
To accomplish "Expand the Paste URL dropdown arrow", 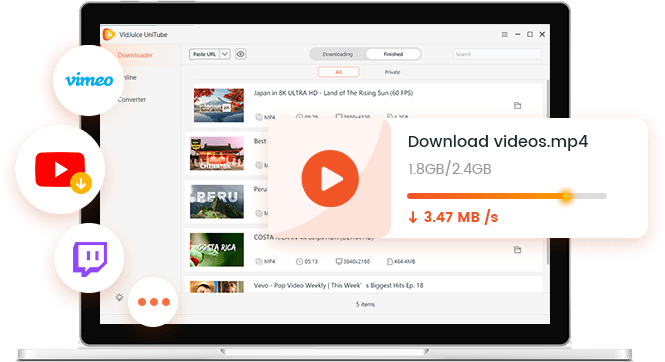I will pos(225,54).
